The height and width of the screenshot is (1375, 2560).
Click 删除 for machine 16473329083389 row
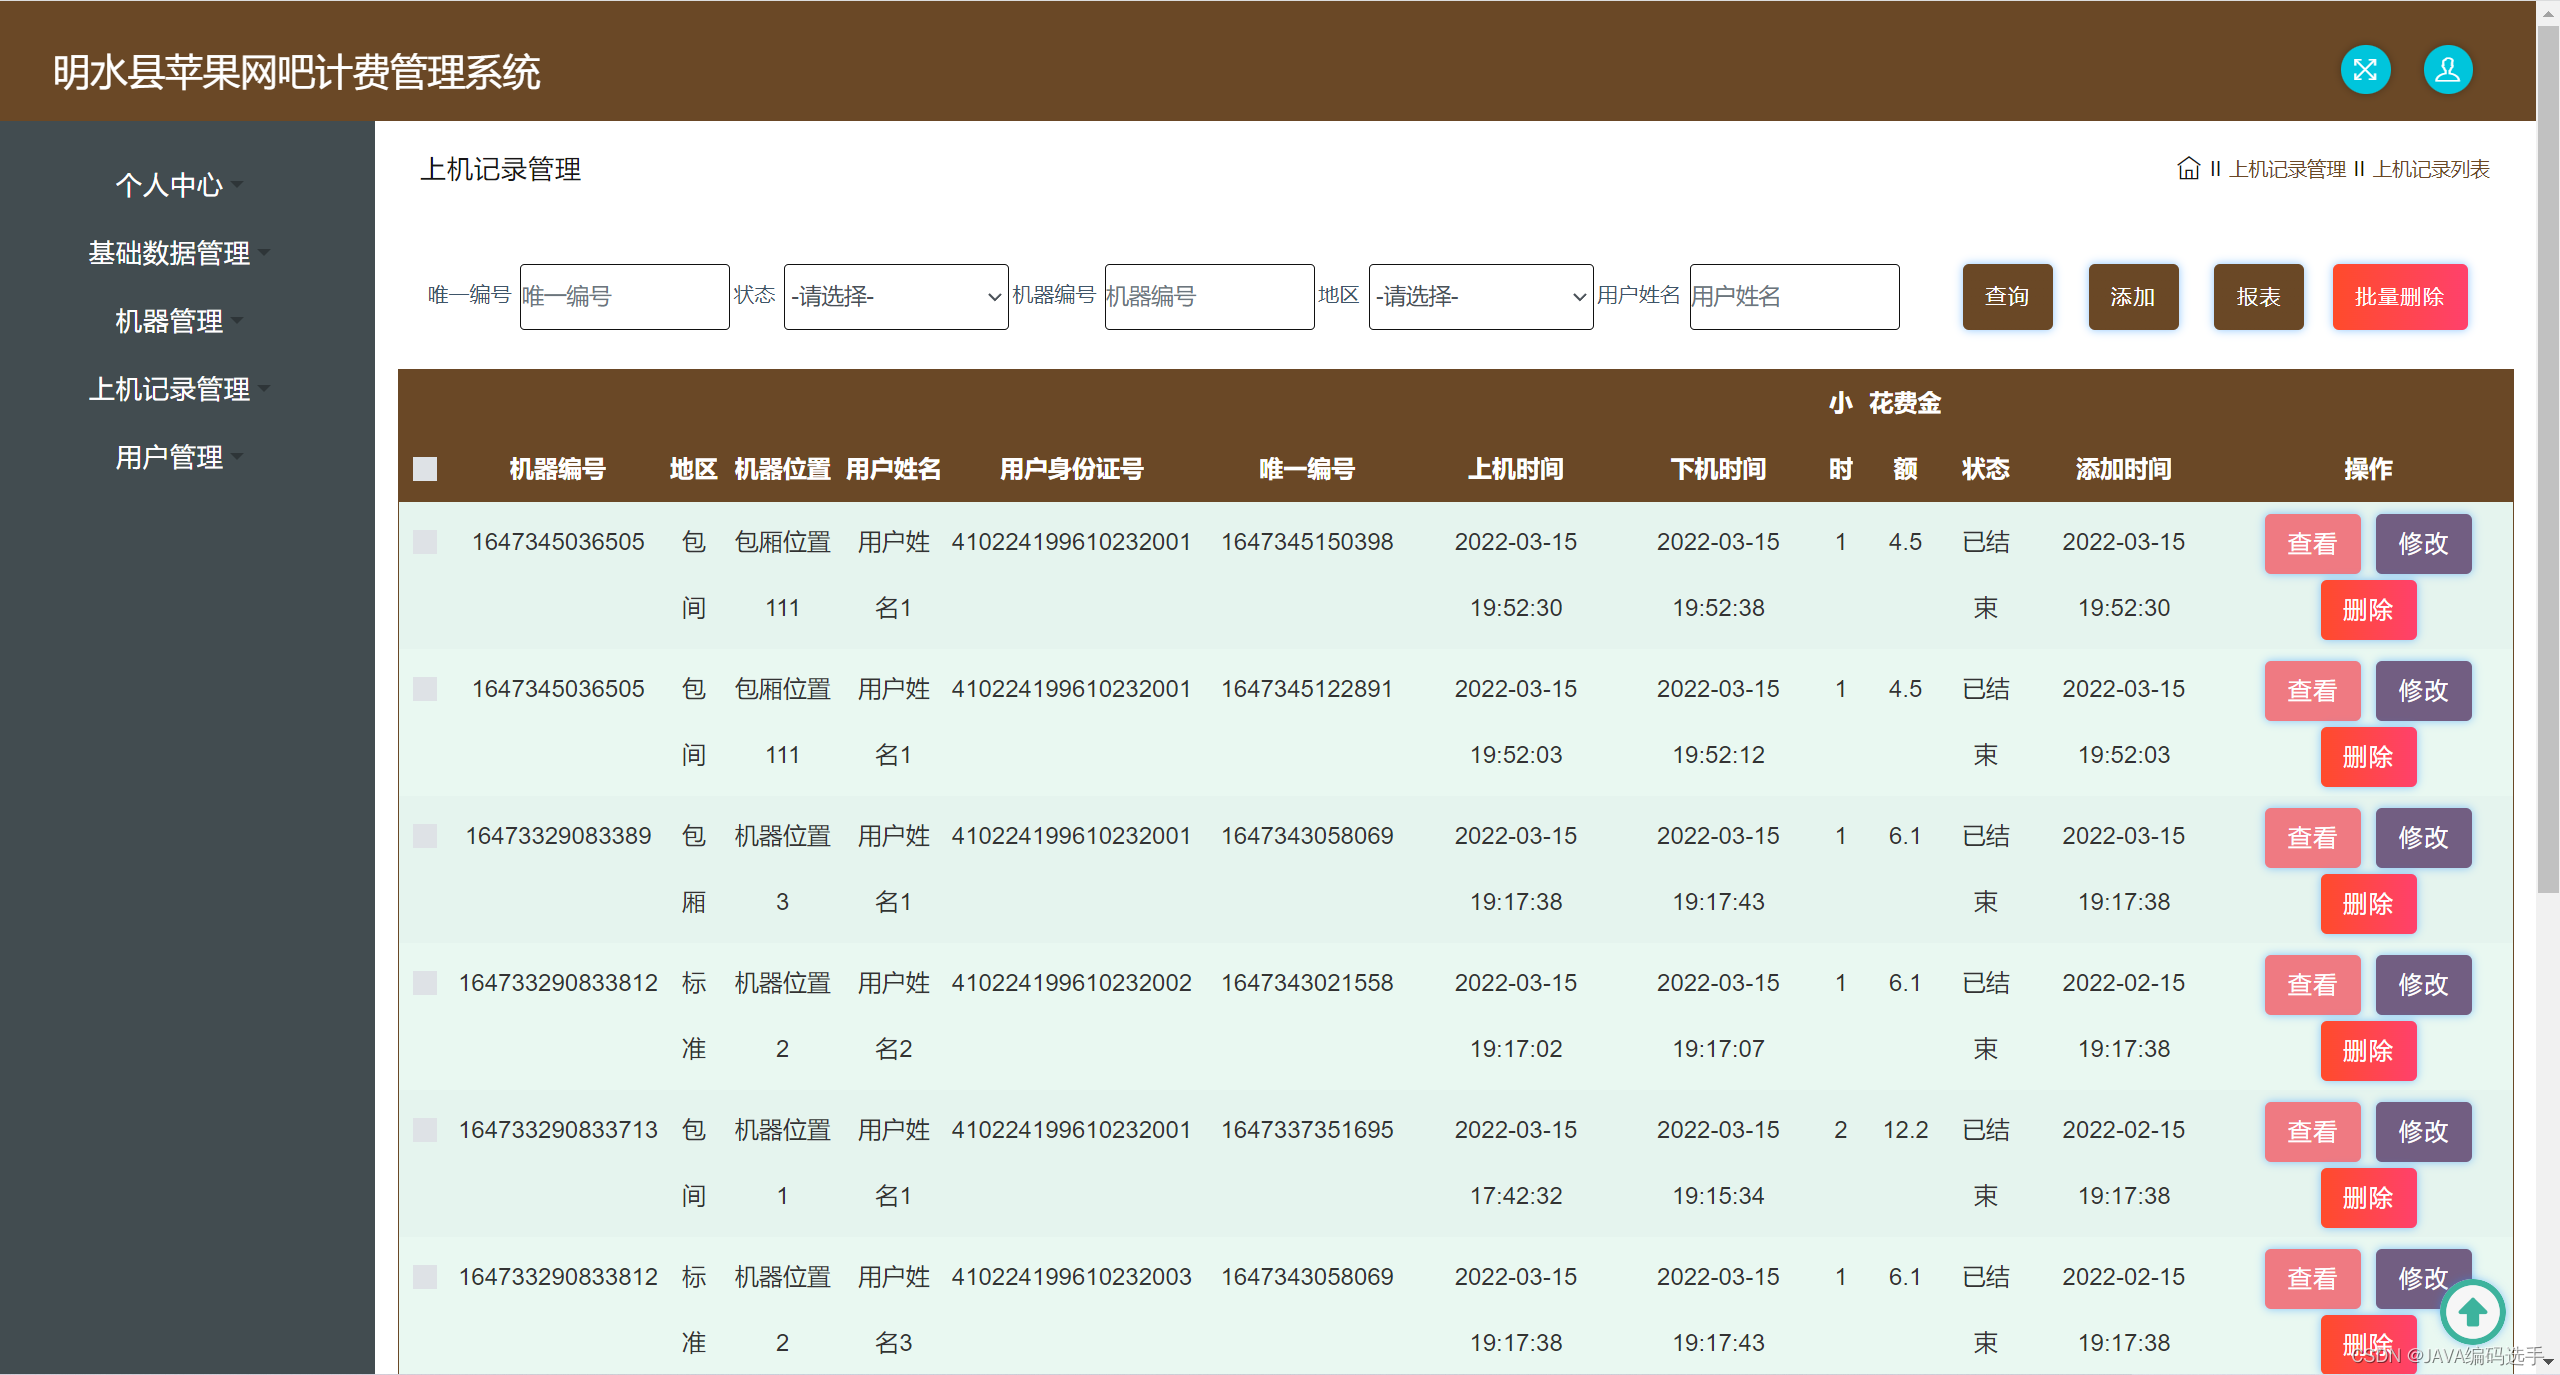[x=2368, y=904]
